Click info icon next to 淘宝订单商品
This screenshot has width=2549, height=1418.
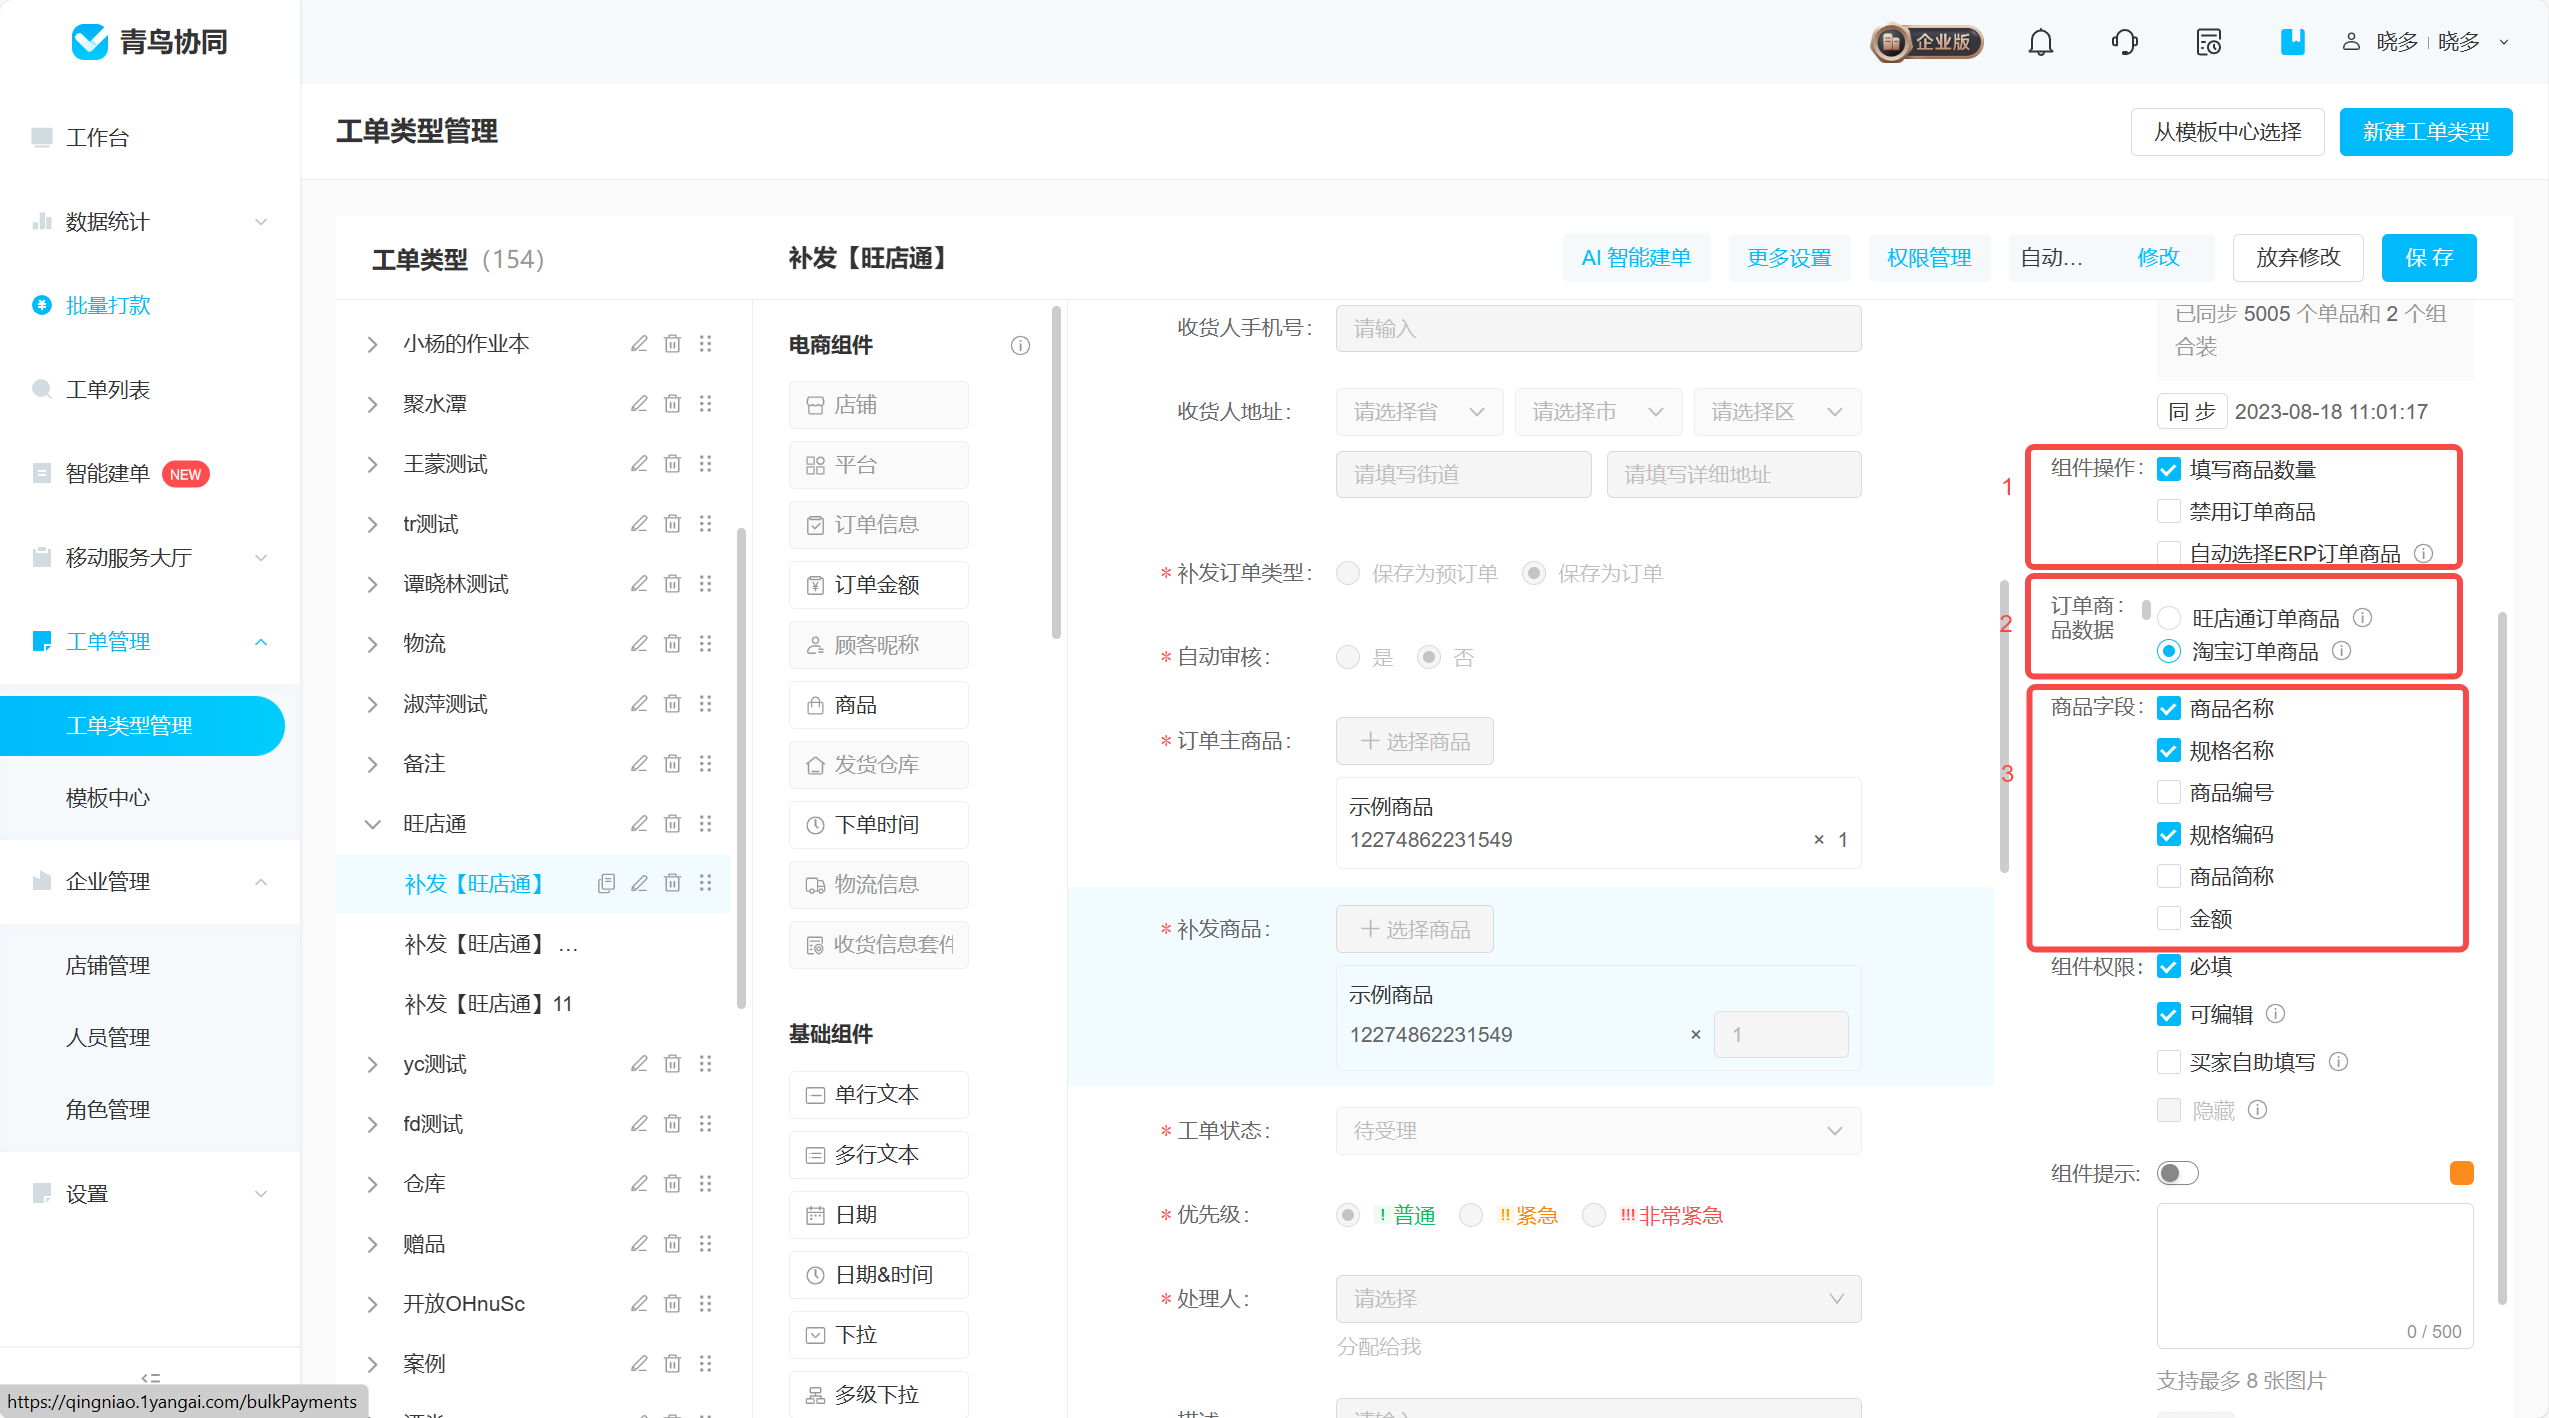[x=2341, y=651]
